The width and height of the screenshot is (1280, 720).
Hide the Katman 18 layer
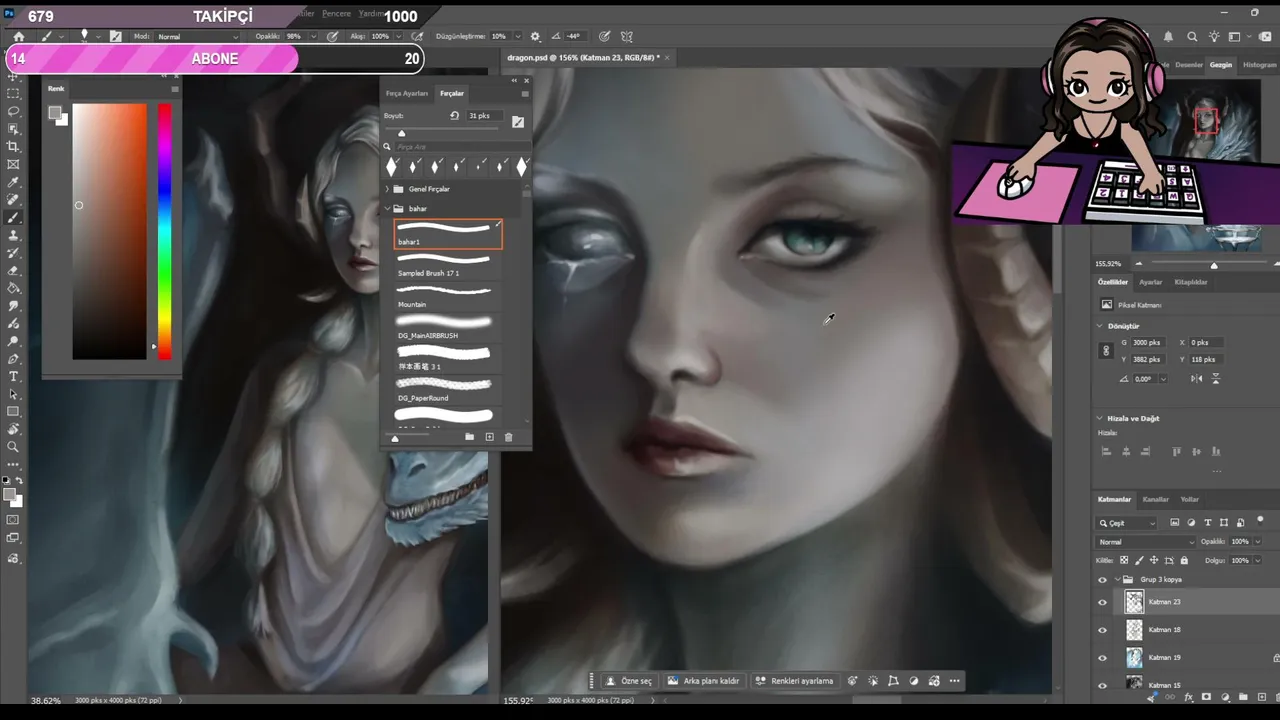click(x=1102, y=630)
